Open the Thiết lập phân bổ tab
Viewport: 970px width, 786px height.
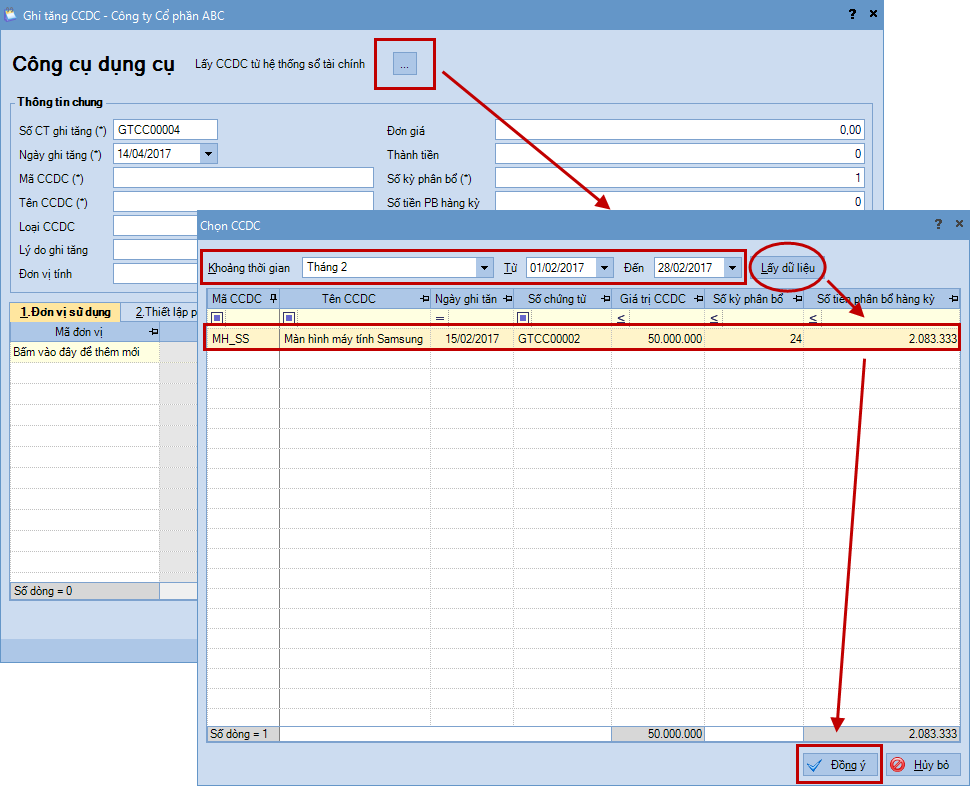pyautogui.click(x=165, y=312)
